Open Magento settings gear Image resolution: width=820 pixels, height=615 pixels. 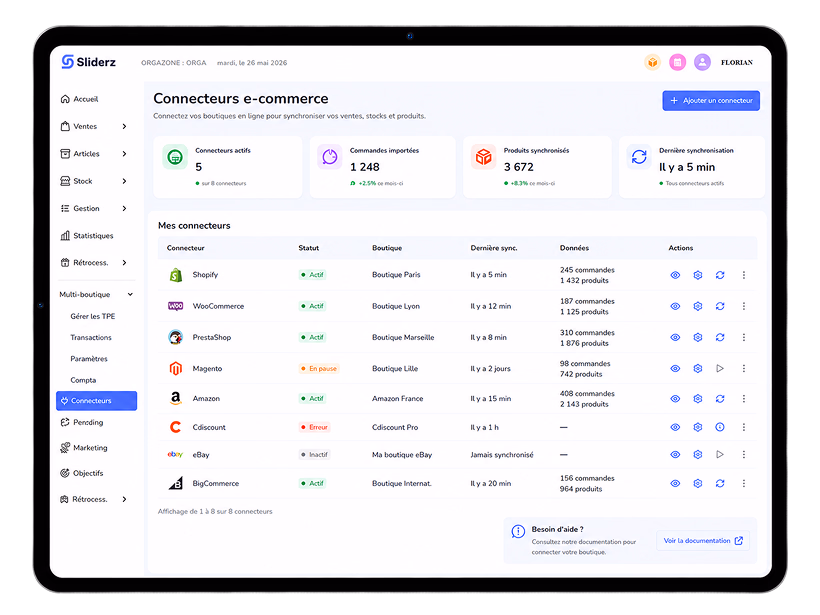[x=698, y=368]
